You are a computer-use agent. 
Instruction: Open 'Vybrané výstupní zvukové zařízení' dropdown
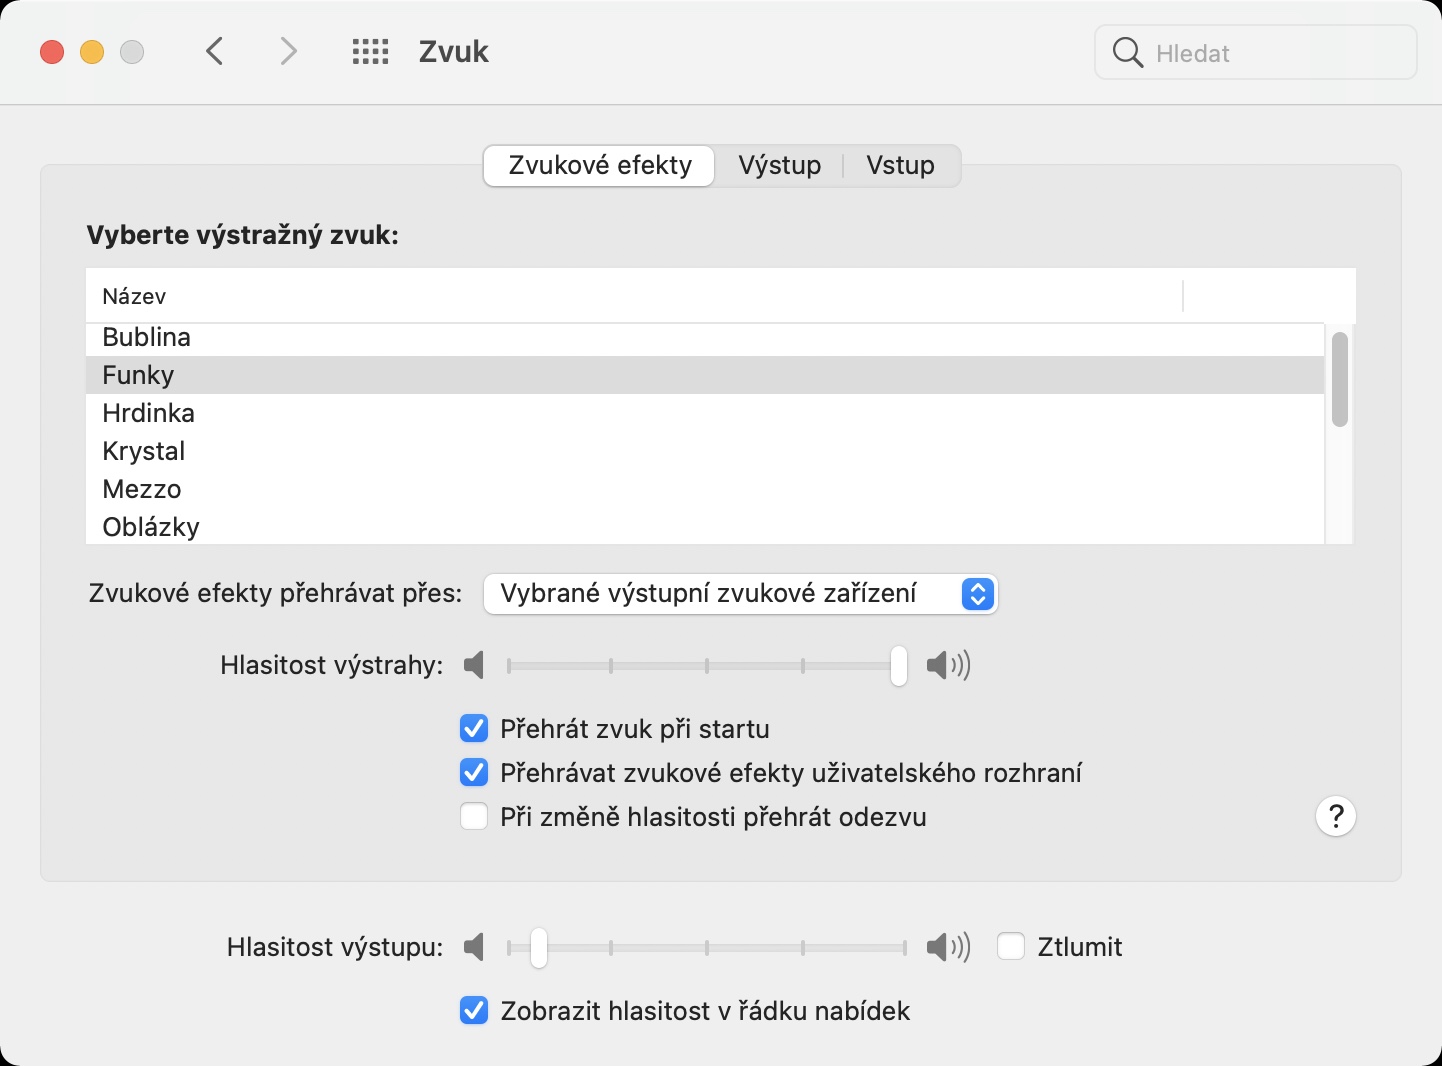point(740,594)
